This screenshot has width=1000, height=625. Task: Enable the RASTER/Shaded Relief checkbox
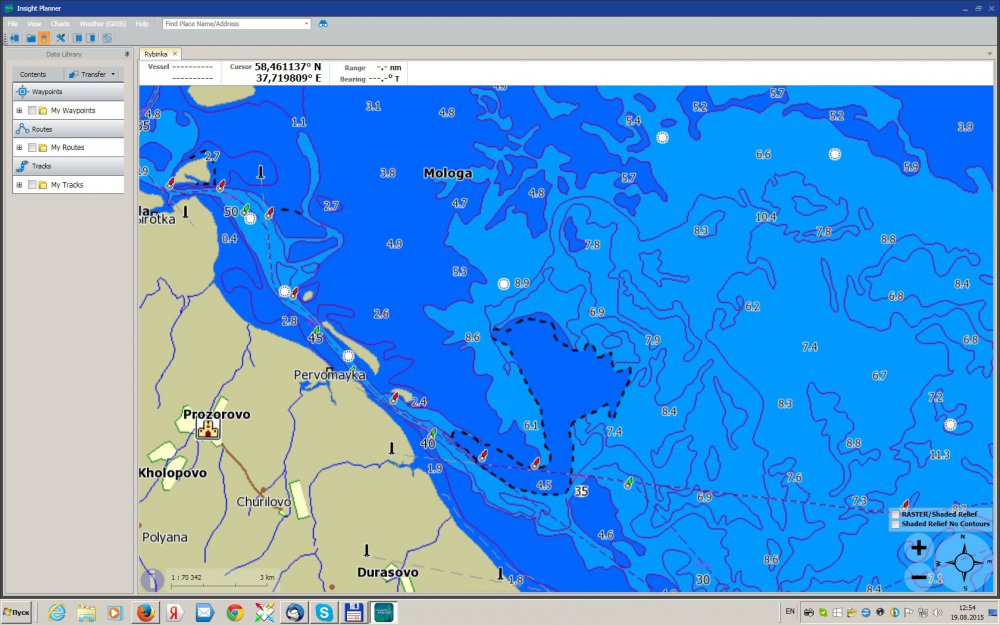pos(895,514)
